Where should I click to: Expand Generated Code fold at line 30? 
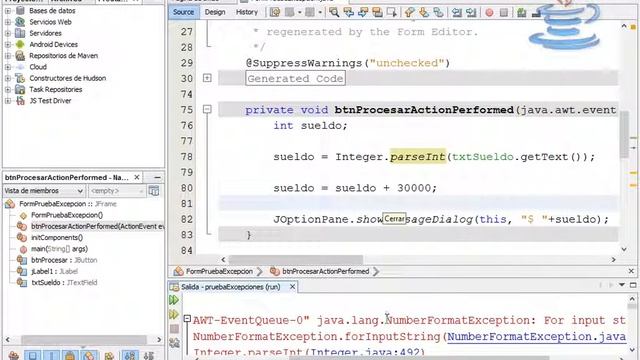pos(207,78)
